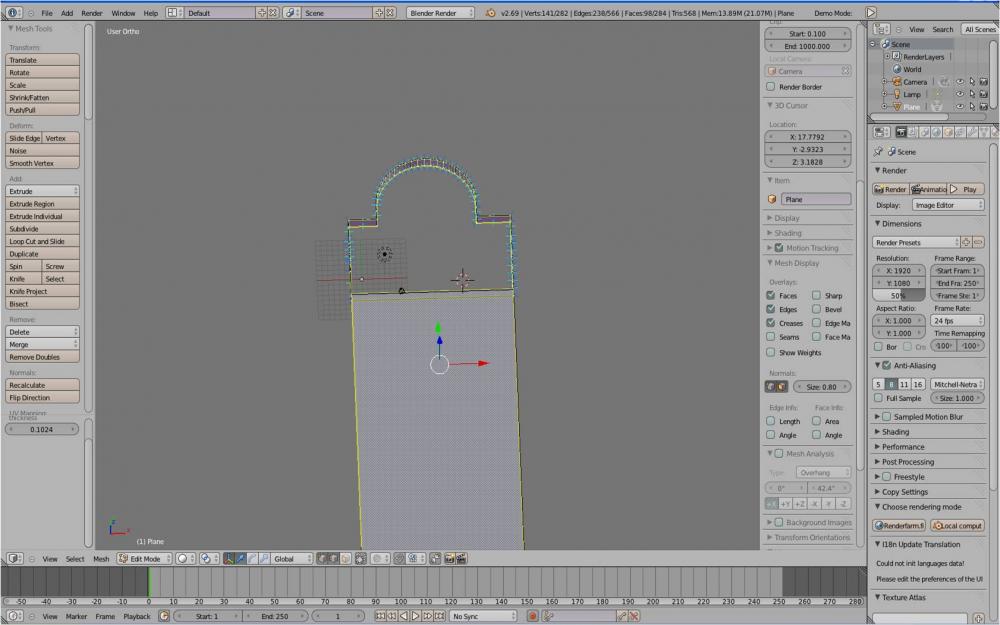
Task: Open the Render Presets dropdown
Action: (916, 242)
